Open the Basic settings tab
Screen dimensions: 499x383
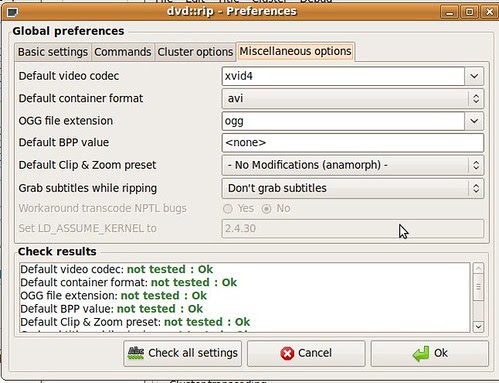(x=53, y=52)
